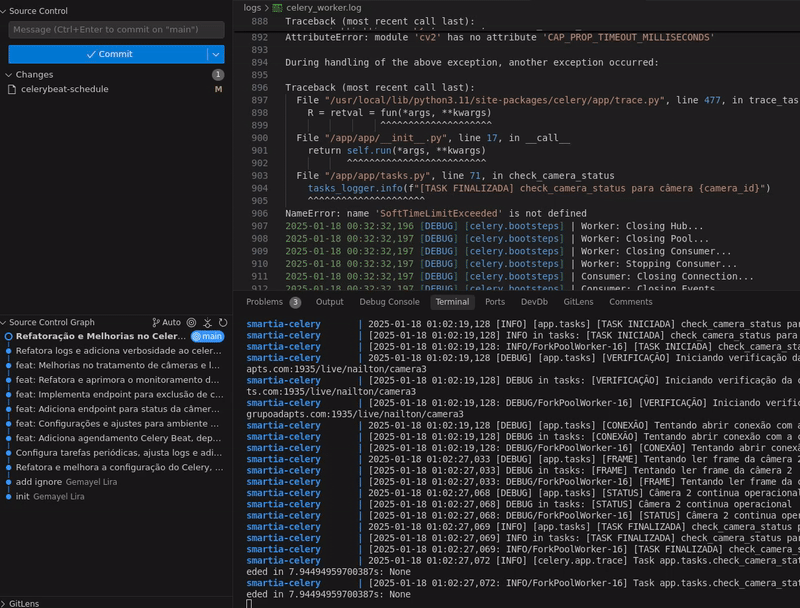
Task: Click the blue Commit button
Action: click(x=108, y=54)
